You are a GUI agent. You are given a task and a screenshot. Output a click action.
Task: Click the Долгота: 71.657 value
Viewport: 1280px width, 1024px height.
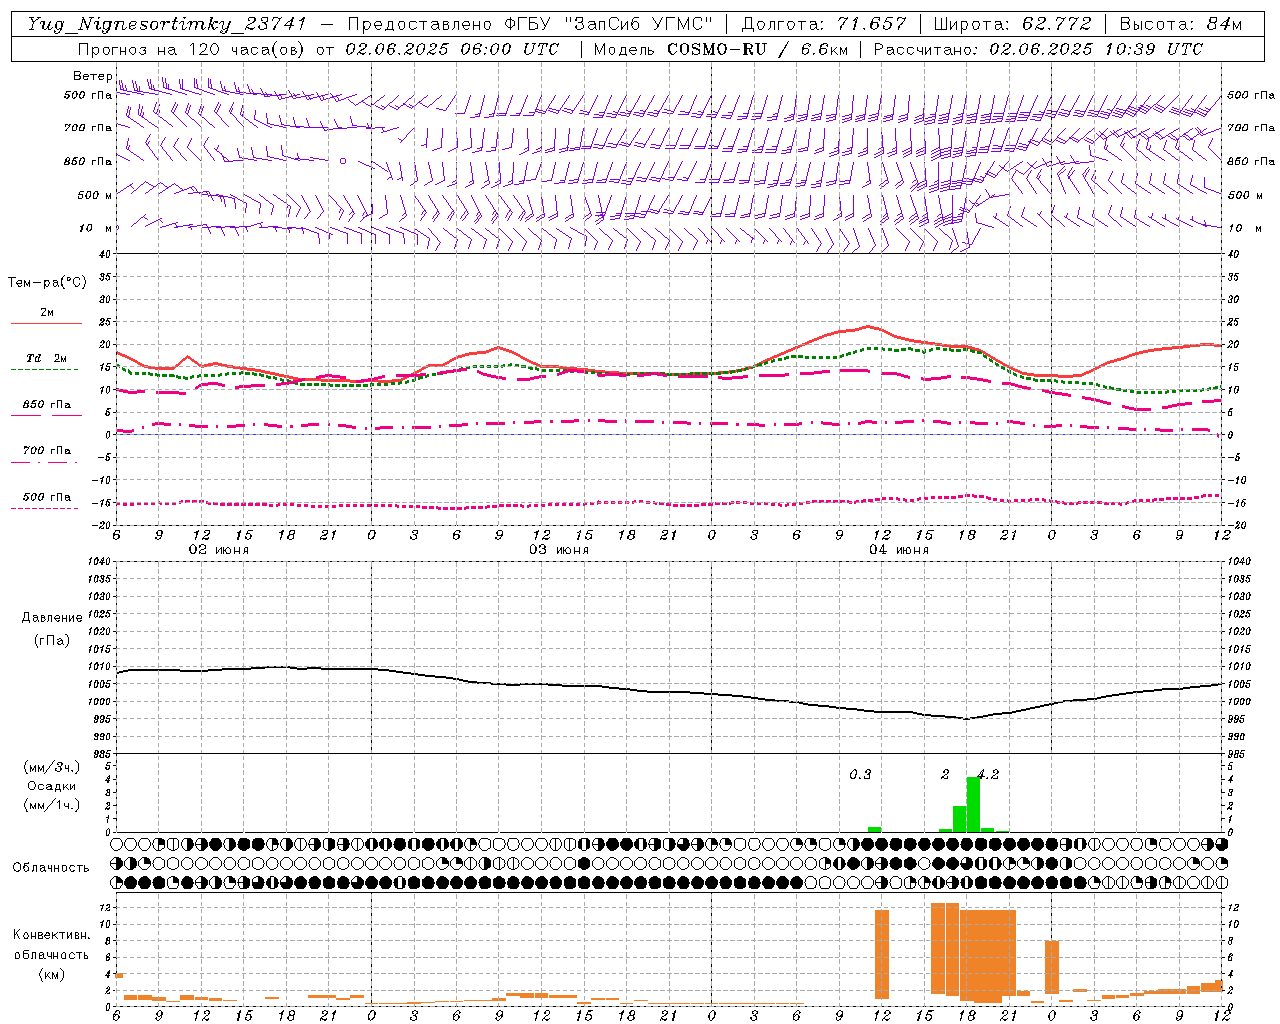[824, 24]
